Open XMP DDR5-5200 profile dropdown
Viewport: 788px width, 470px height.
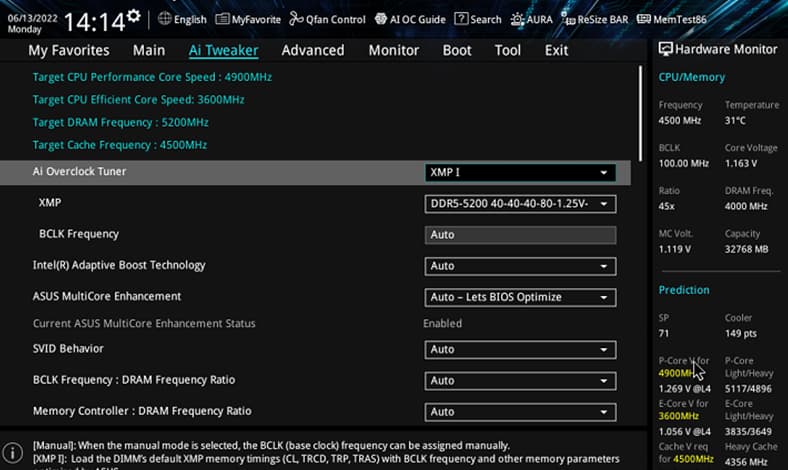click(520, 204)
